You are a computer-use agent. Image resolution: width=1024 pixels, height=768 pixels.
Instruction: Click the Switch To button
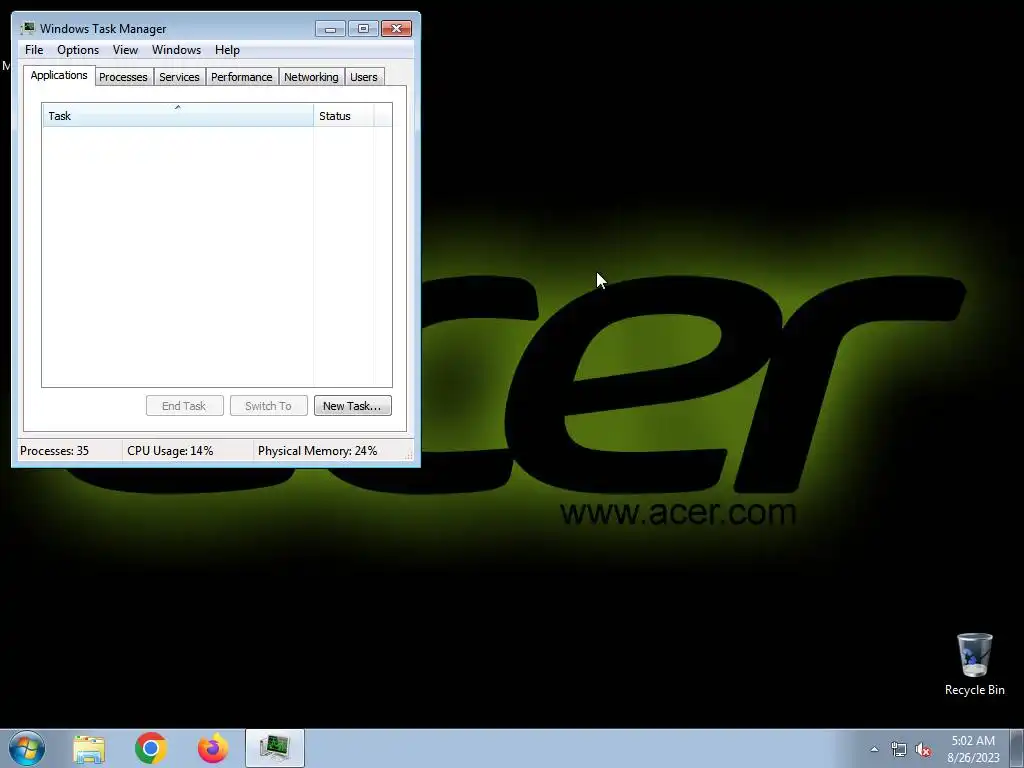pos(268,406)
